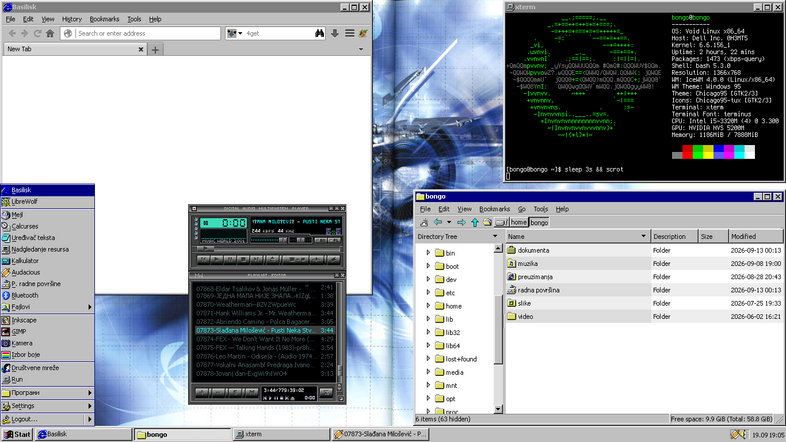The height and width of the screenshot is (442, 786).
Task: Open the Directory Tree side pane dropdown
Action: pyautogui.click(x=495, y=236)
